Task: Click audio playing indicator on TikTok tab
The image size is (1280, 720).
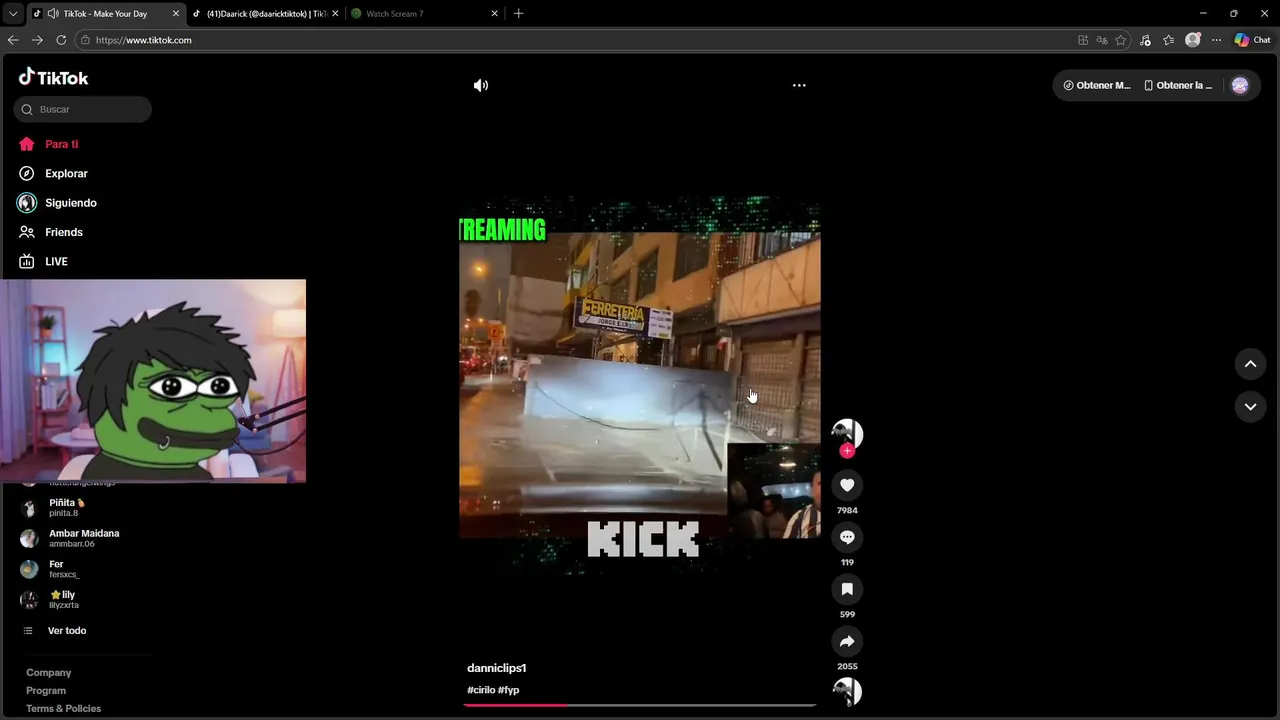Action: (53, 14)
